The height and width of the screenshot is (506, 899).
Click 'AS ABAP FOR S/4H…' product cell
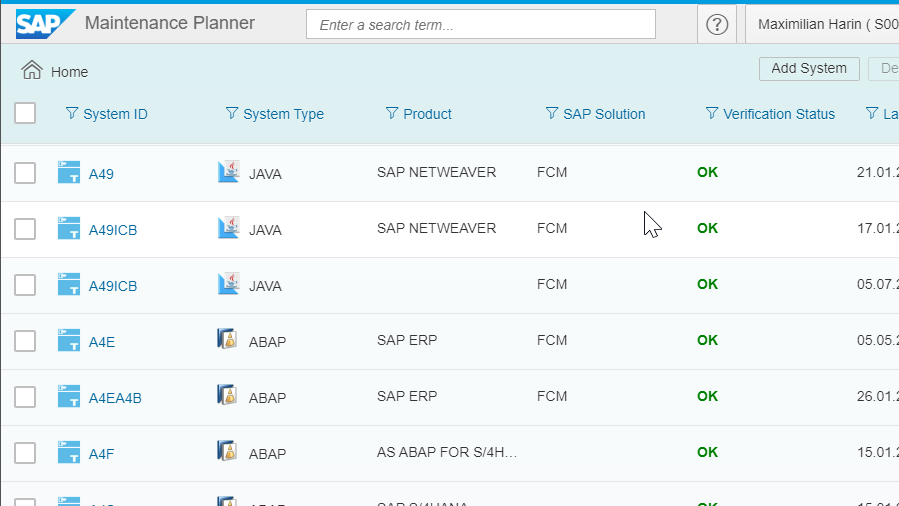coord(447,452)
